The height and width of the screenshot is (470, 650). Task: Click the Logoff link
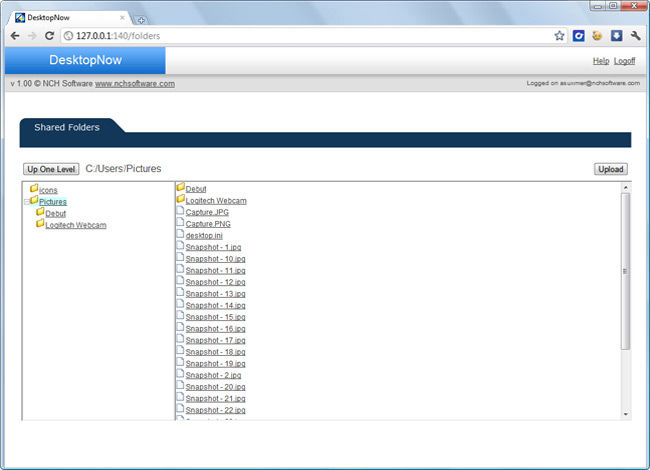click(x=624, y=61)
